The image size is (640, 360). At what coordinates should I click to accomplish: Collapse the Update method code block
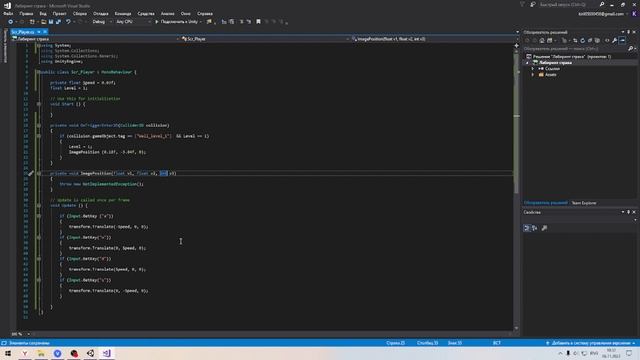[x=39, y=205]
